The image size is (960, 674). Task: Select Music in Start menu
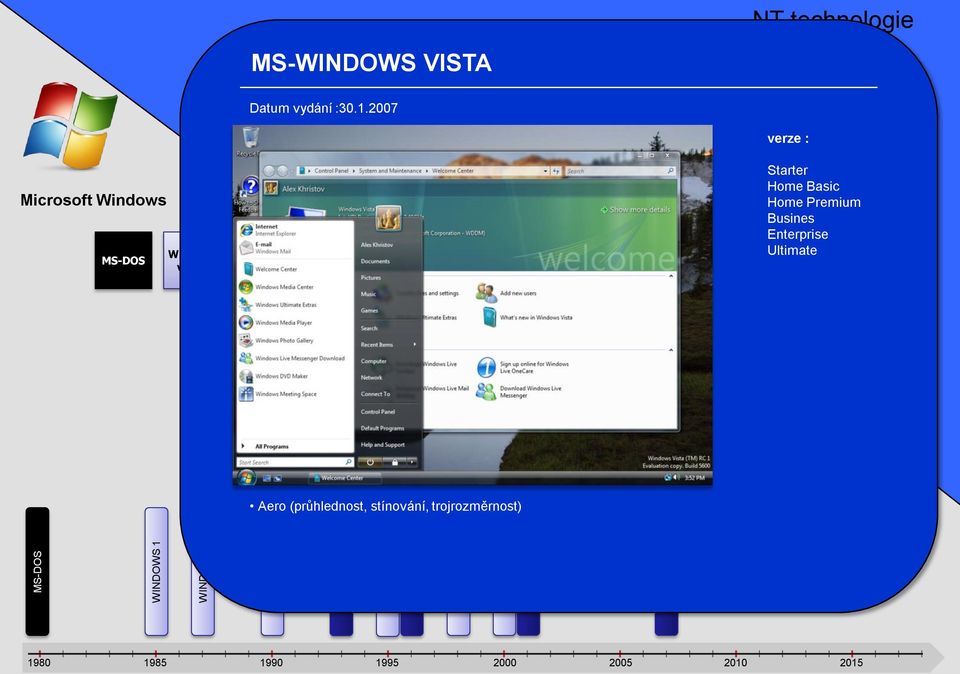369,294
